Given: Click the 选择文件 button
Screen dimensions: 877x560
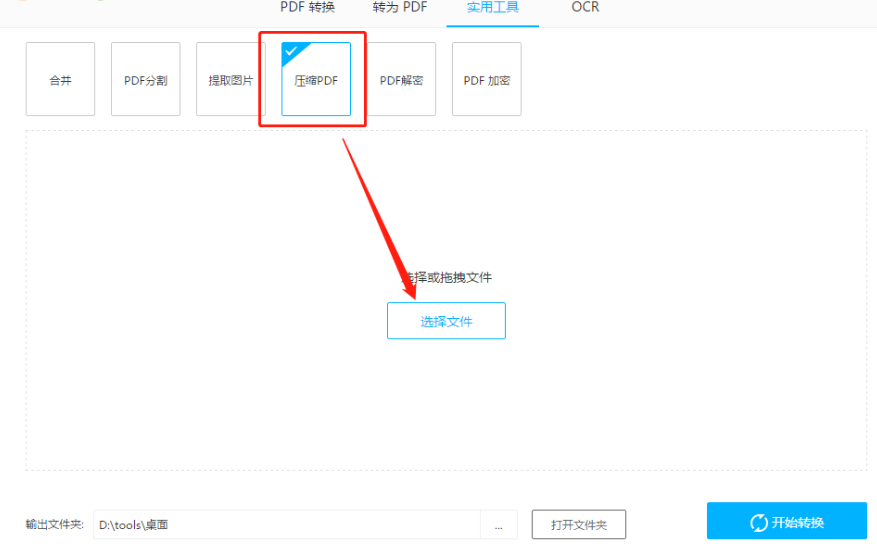Looking at the screenshot, I should 446,321.
